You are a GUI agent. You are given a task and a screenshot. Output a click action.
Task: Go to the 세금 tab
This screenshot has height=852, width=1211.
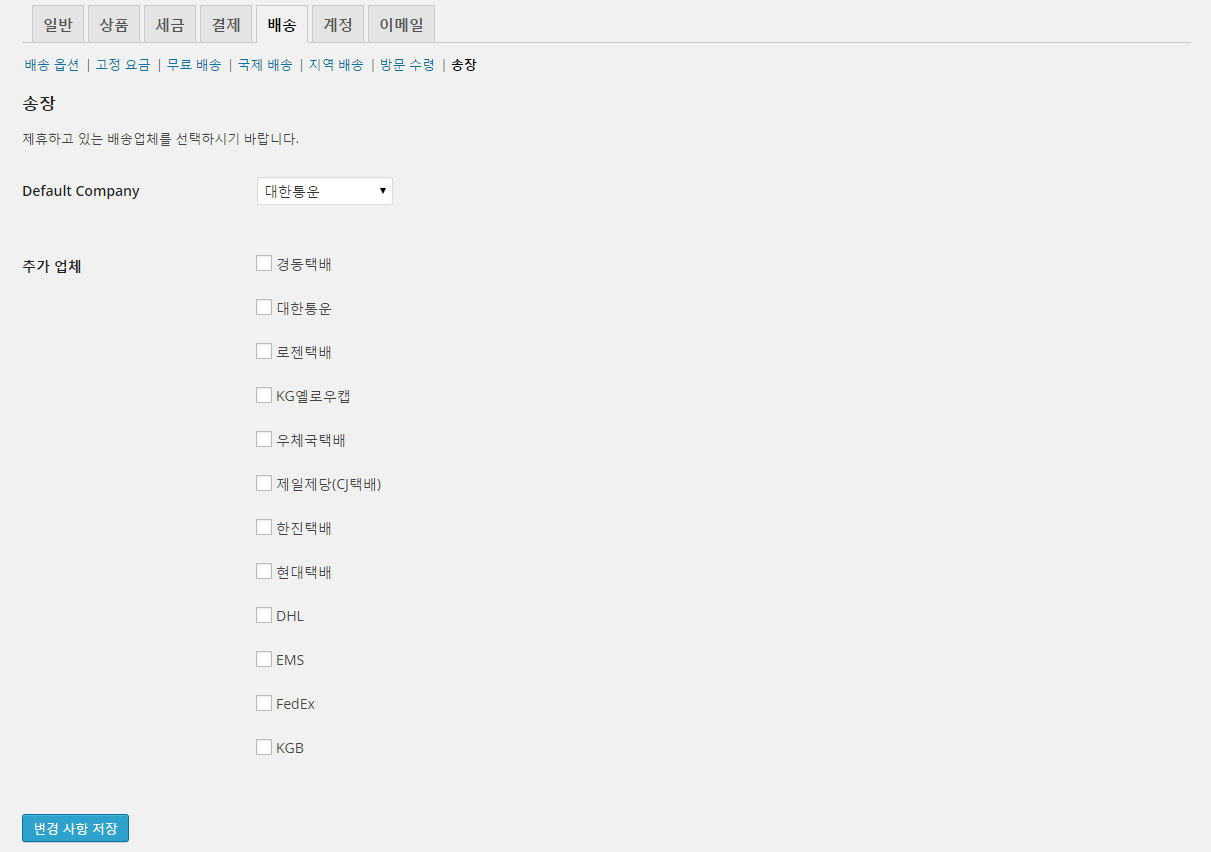pyautogui.click(x=170, y=25)
